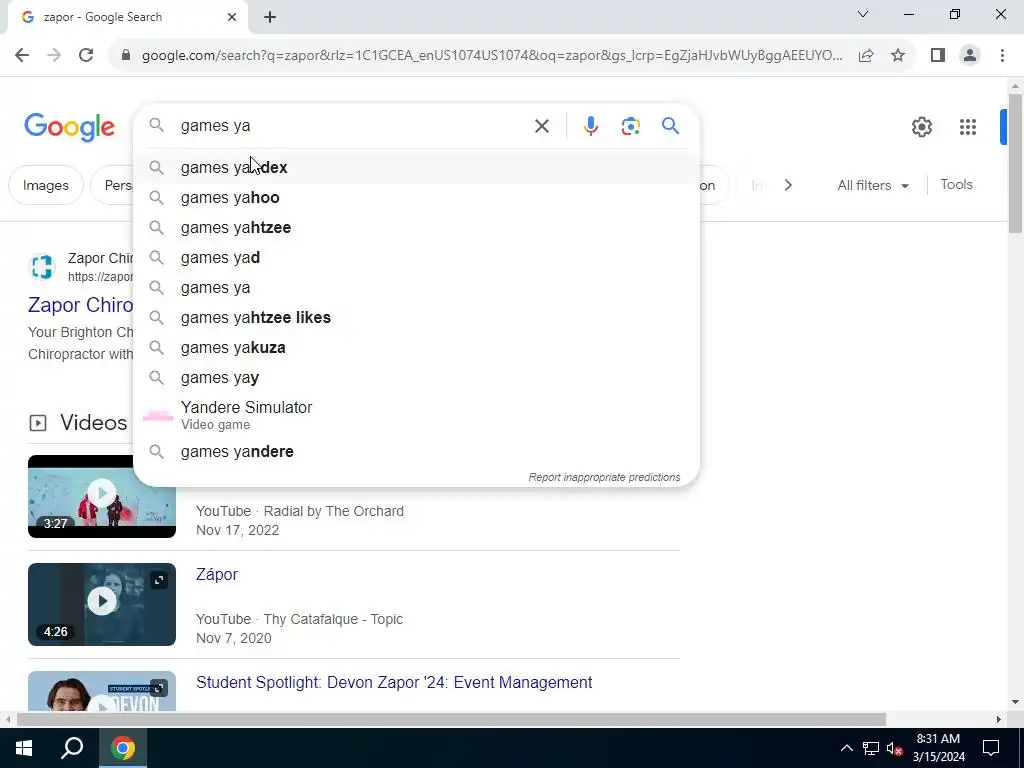Choose the 'games yahtzee' suggestion
Image resolution: width=1024 pixels, height=768 pixels.
pyautogui.click(x=416, y=228)
